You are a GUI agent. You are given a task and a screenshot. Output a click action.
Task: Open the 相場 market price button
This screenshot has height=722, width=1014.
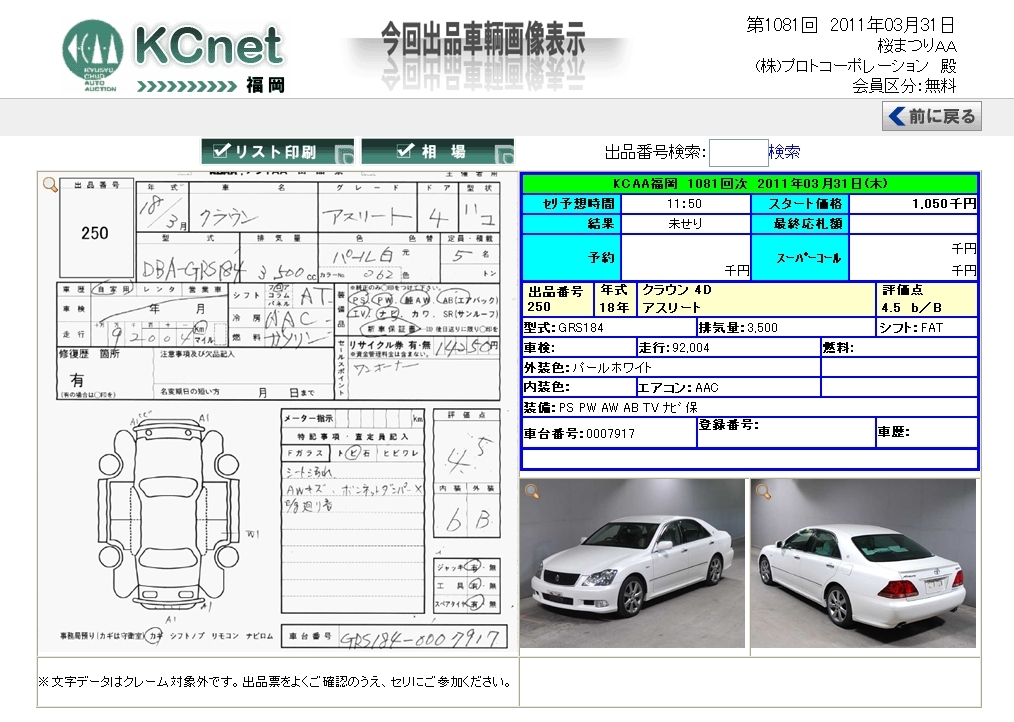438,152
